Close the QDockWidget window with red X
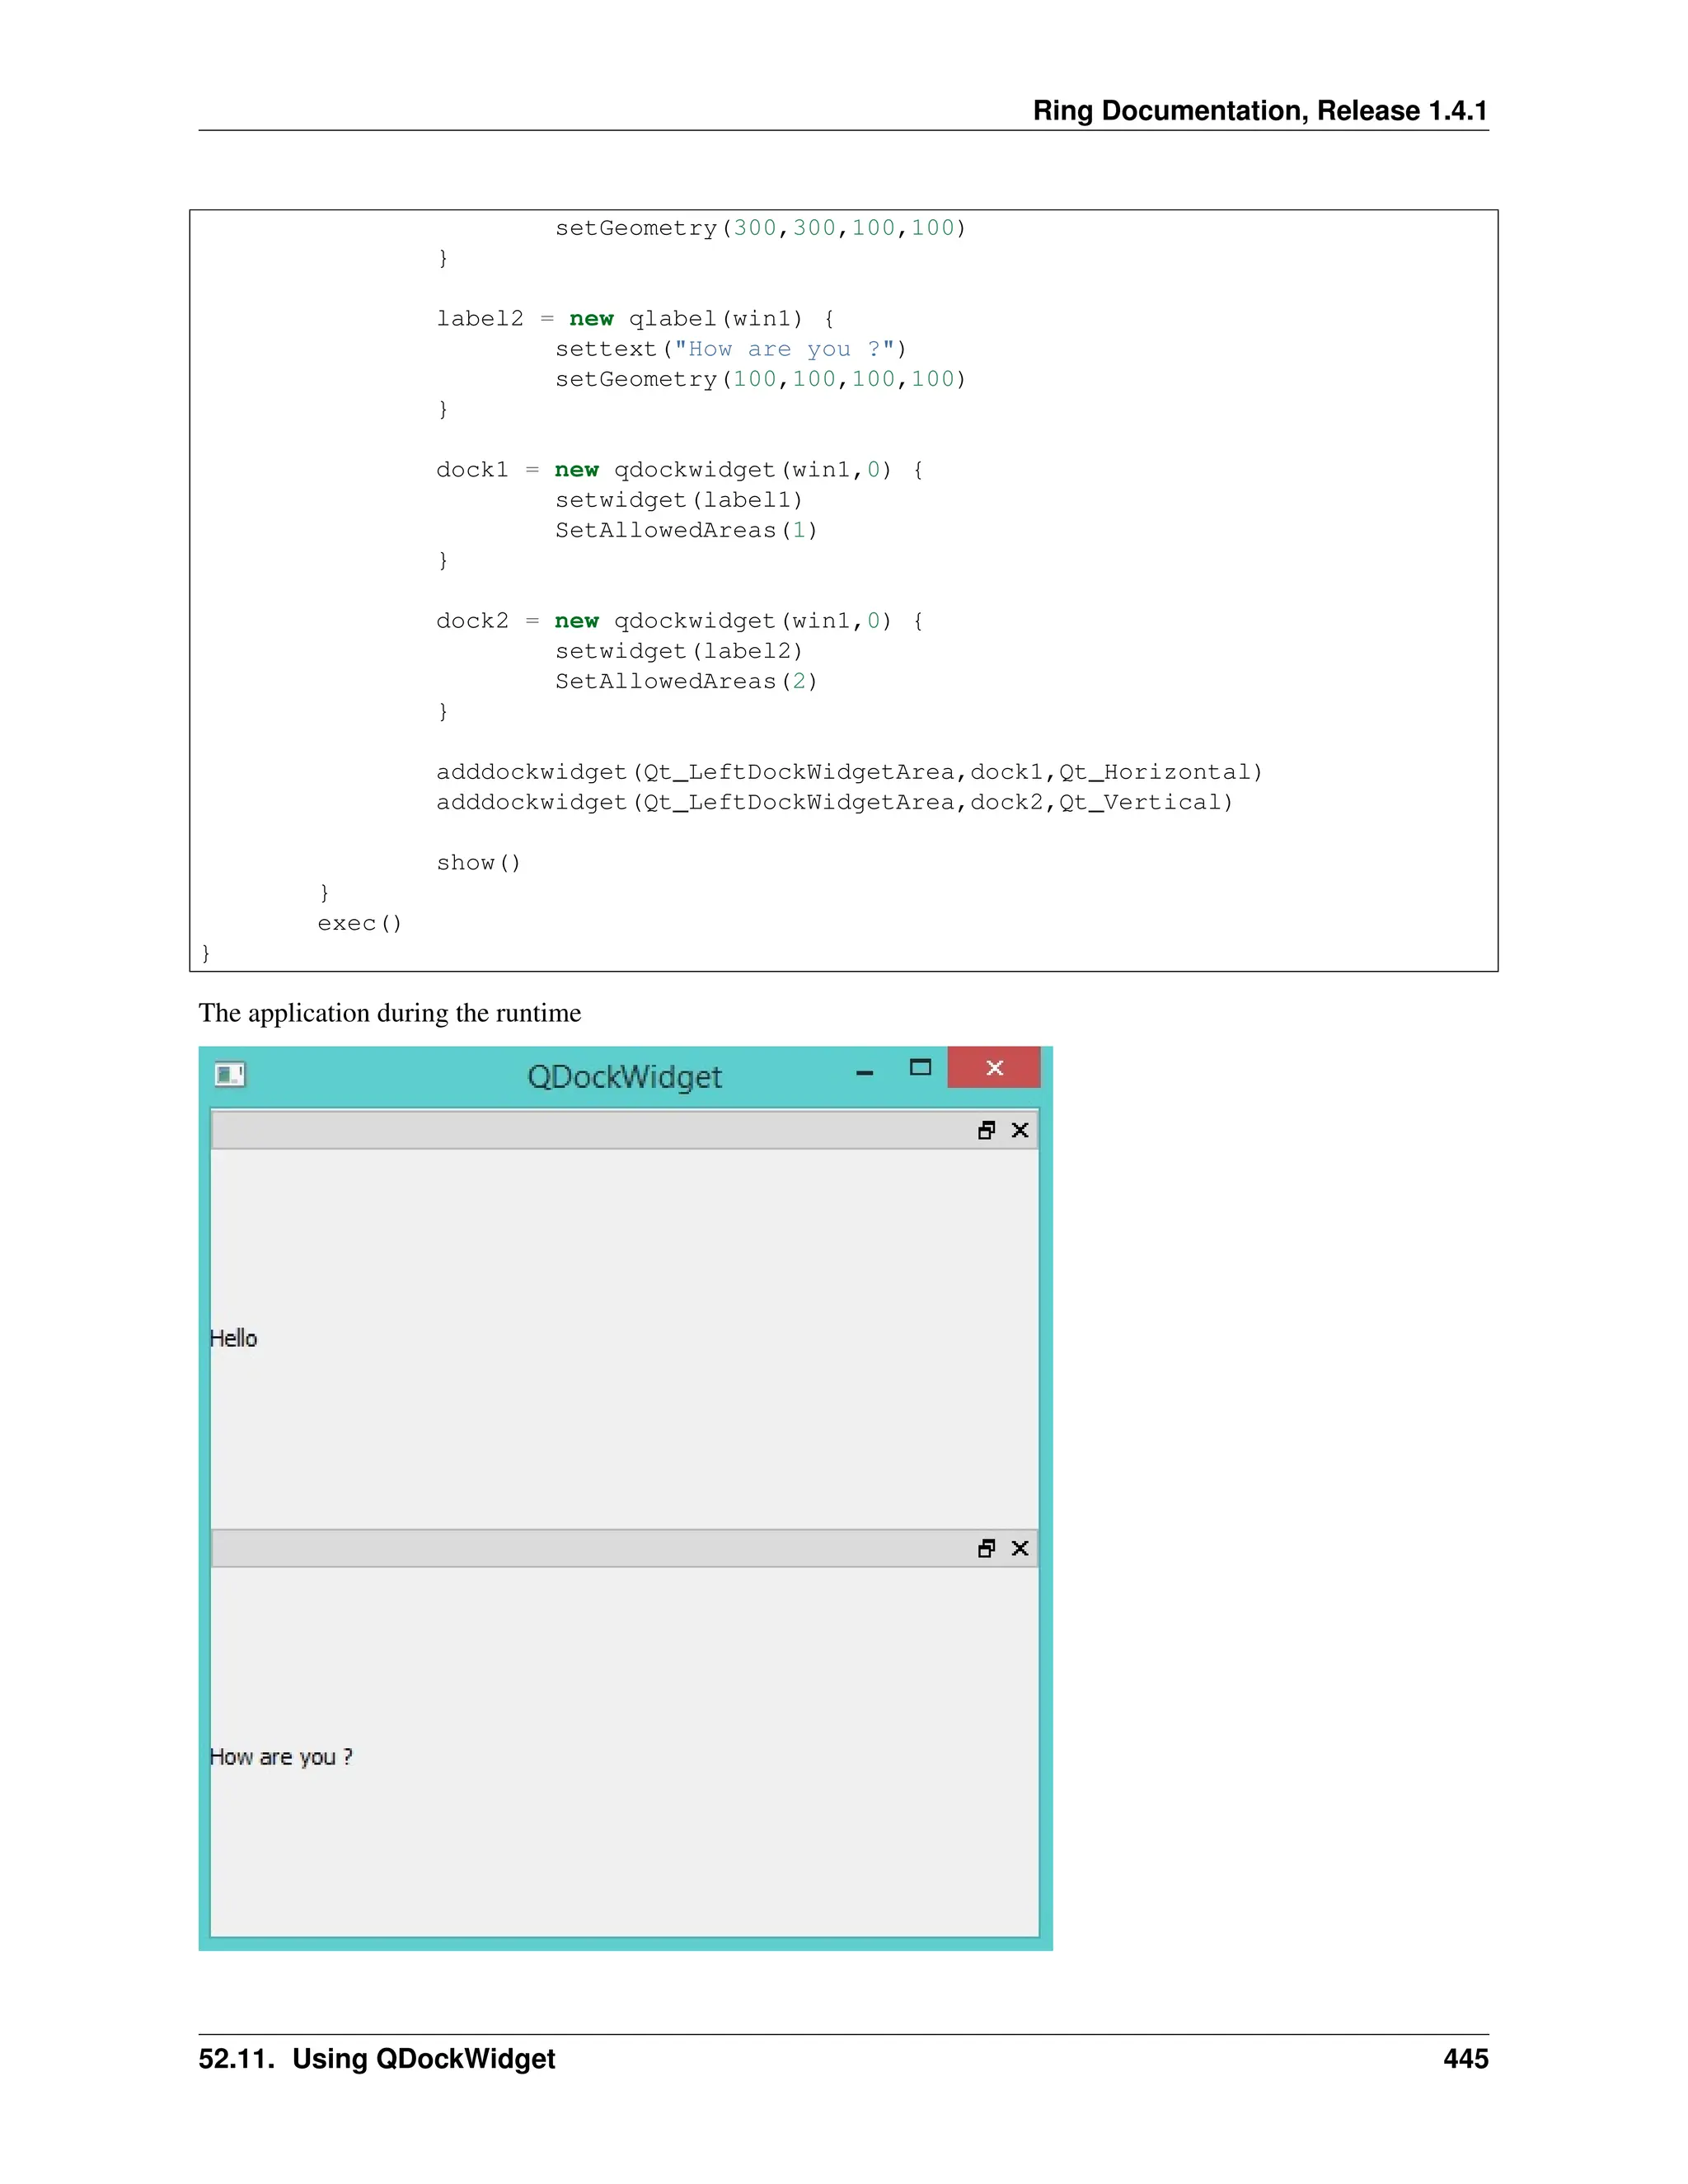Image resolution: width=1688 pixels, height=2184 pixels. click(994, 1068)
